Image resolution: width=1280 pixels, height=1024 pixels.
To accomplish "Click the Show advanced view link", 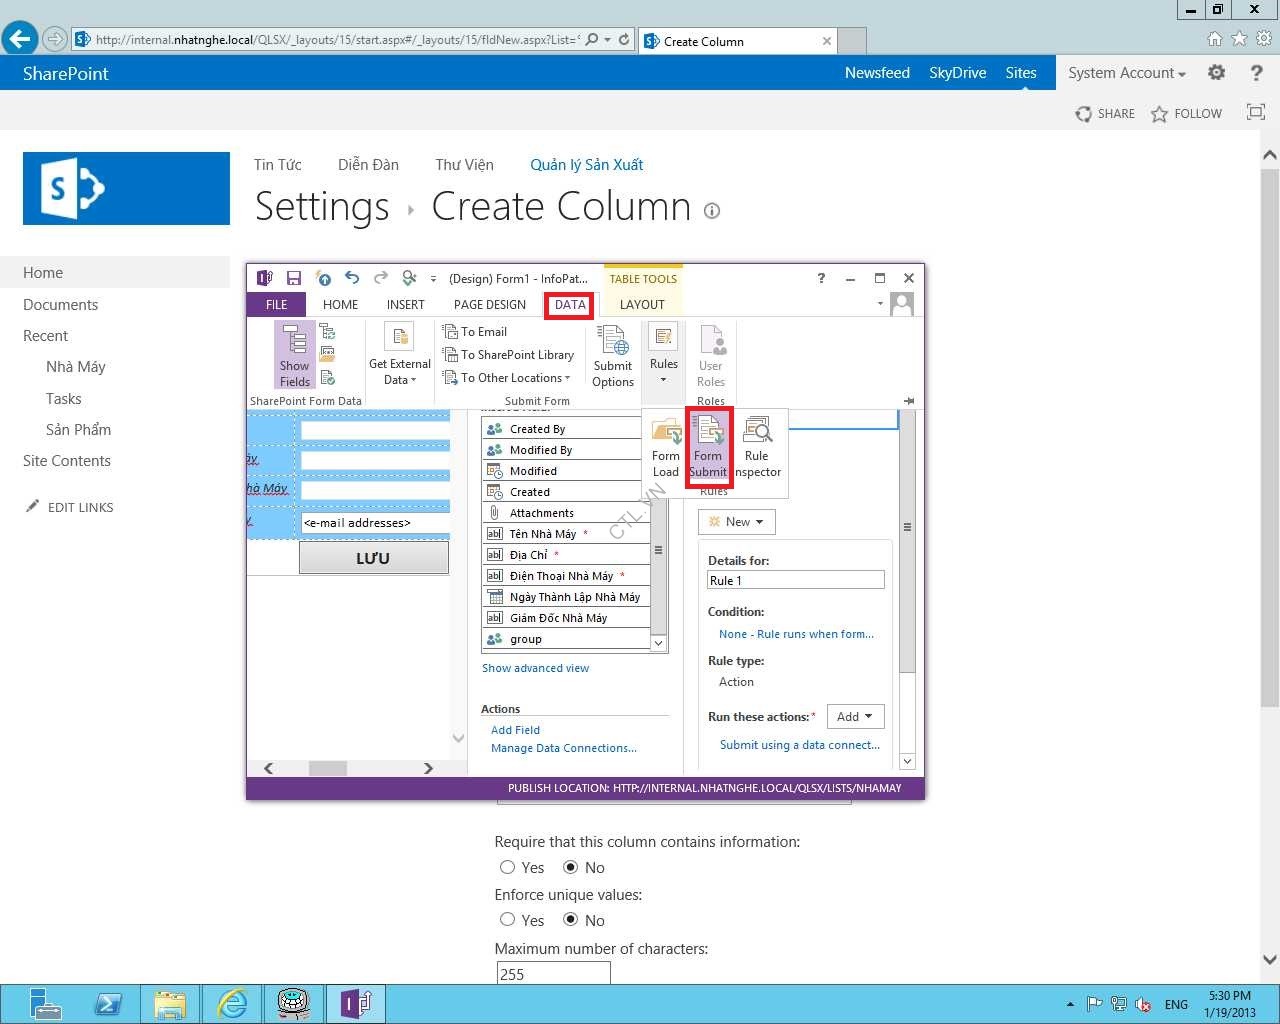I will tap(535, 668).
